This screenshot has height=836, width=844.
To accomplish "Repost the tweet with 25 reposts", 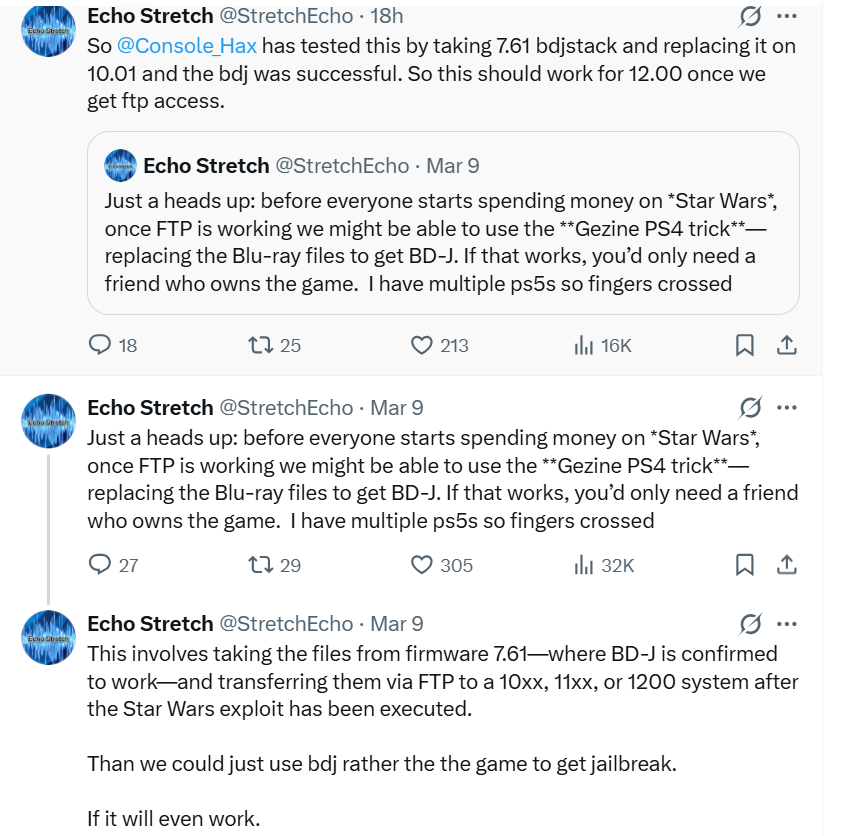I will coord(262,345).
